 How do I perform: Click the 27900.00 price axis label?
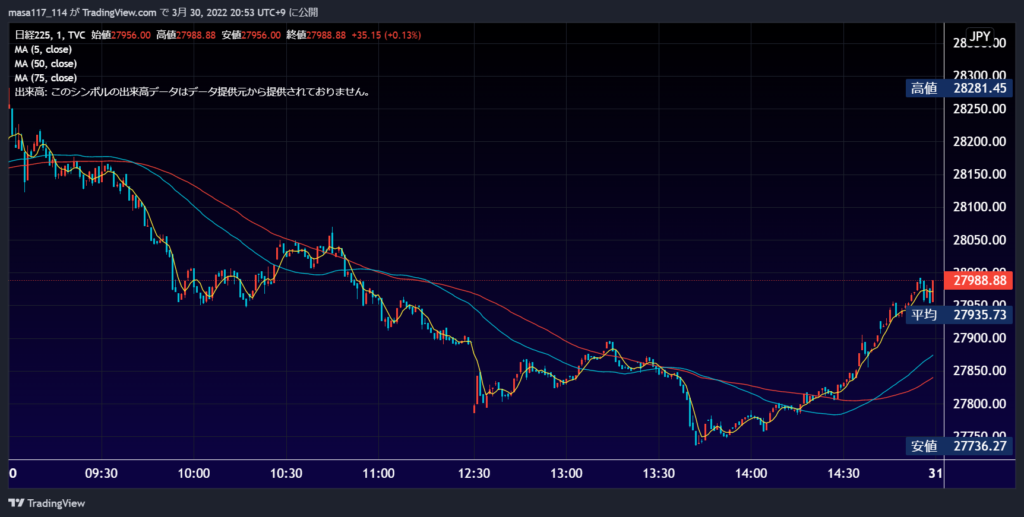click(x=980, y=338)
